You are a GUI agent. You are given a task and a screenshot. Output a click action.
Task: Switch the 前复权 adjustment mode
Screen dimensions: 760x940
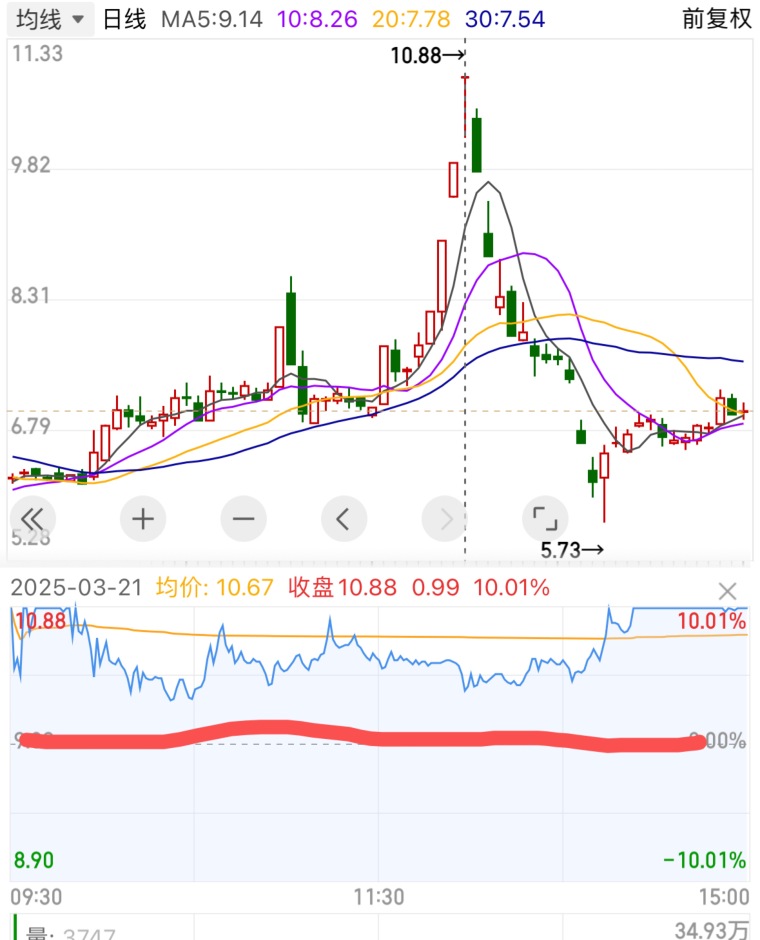point(716,19)
